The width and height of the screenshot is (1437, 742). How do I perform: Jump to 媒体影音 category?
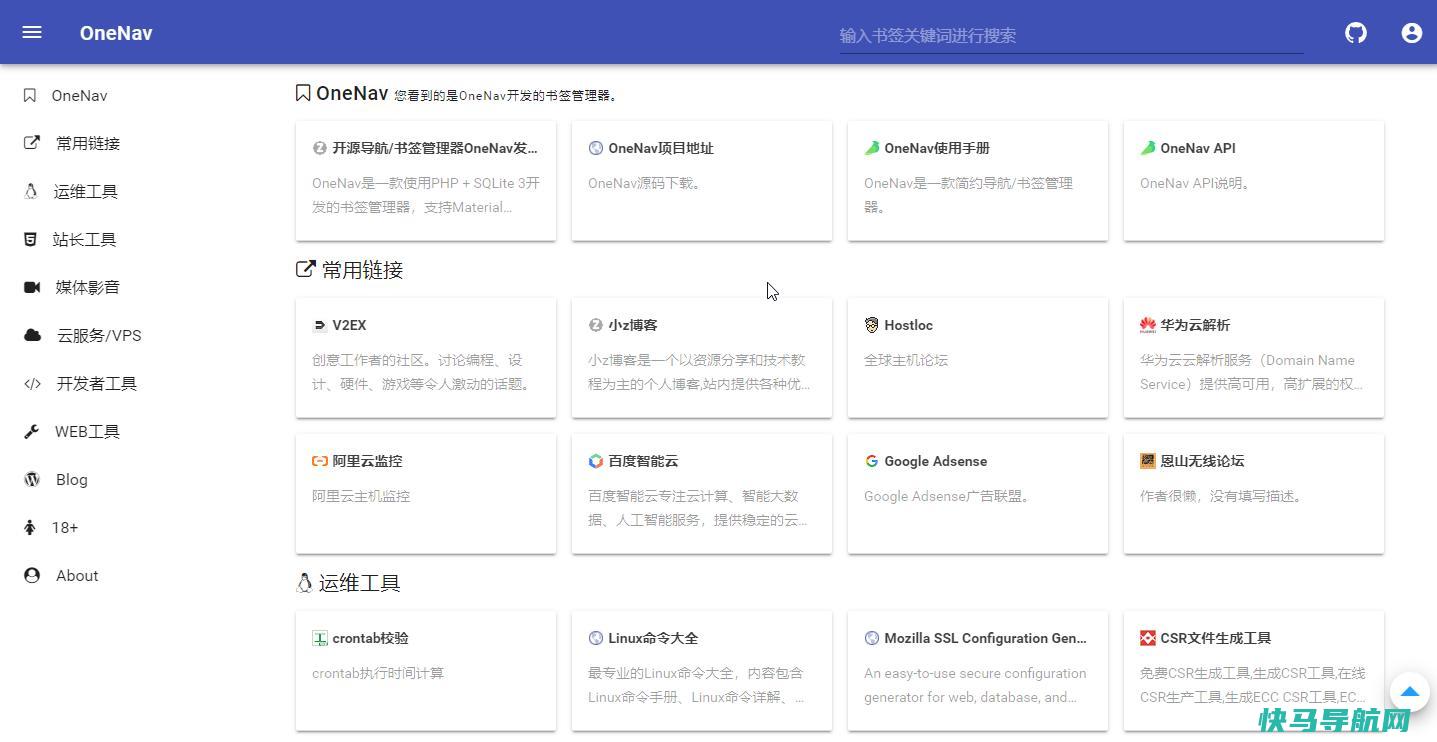(x=88, y=287)
